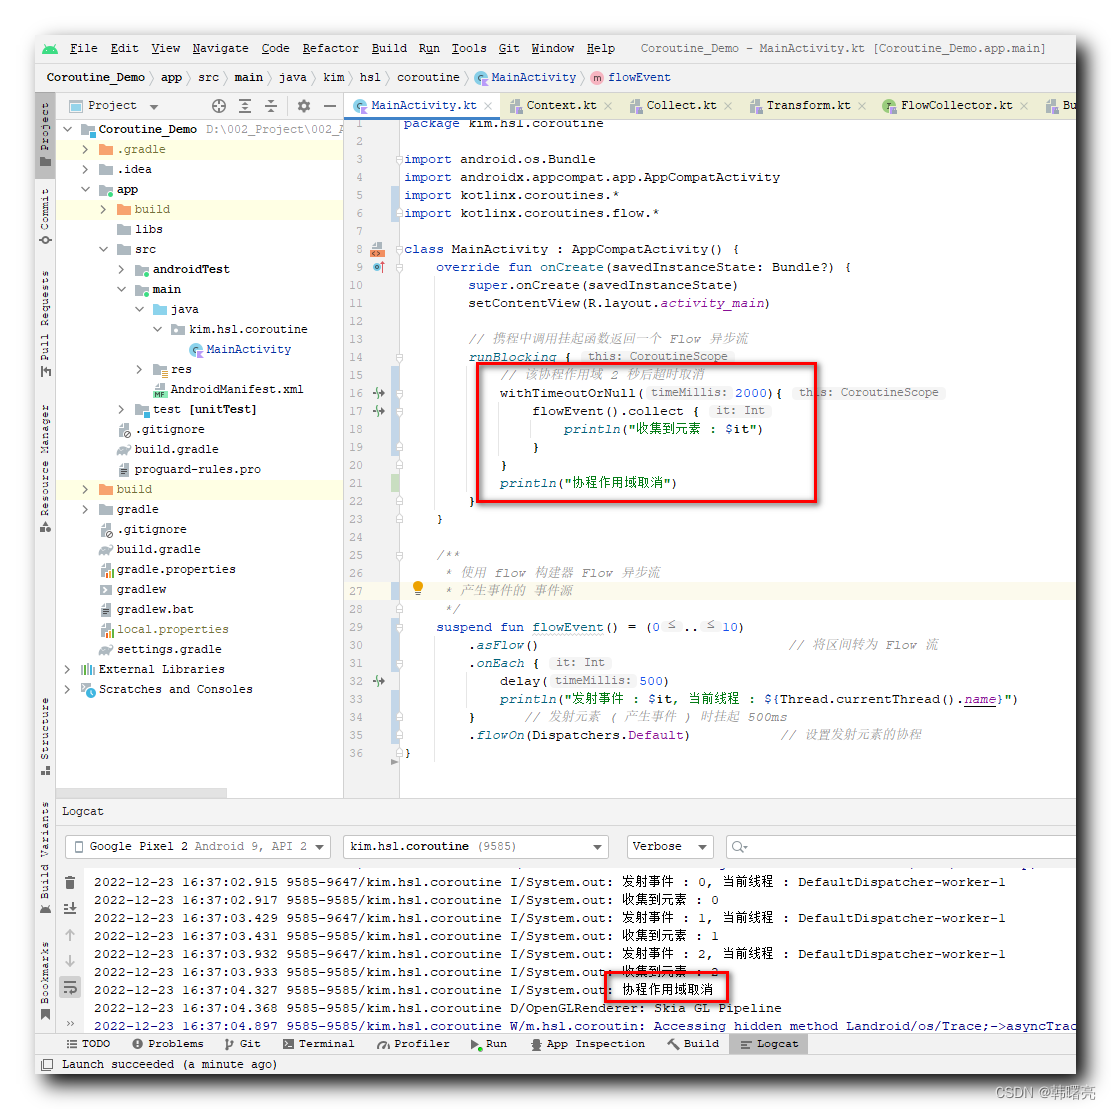
Task: Open the Problems tool window
Action: click(x=168, y=1044)
